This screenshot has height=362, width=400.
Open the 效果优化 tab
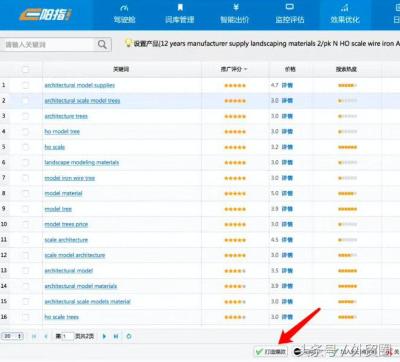pos(345,15)
